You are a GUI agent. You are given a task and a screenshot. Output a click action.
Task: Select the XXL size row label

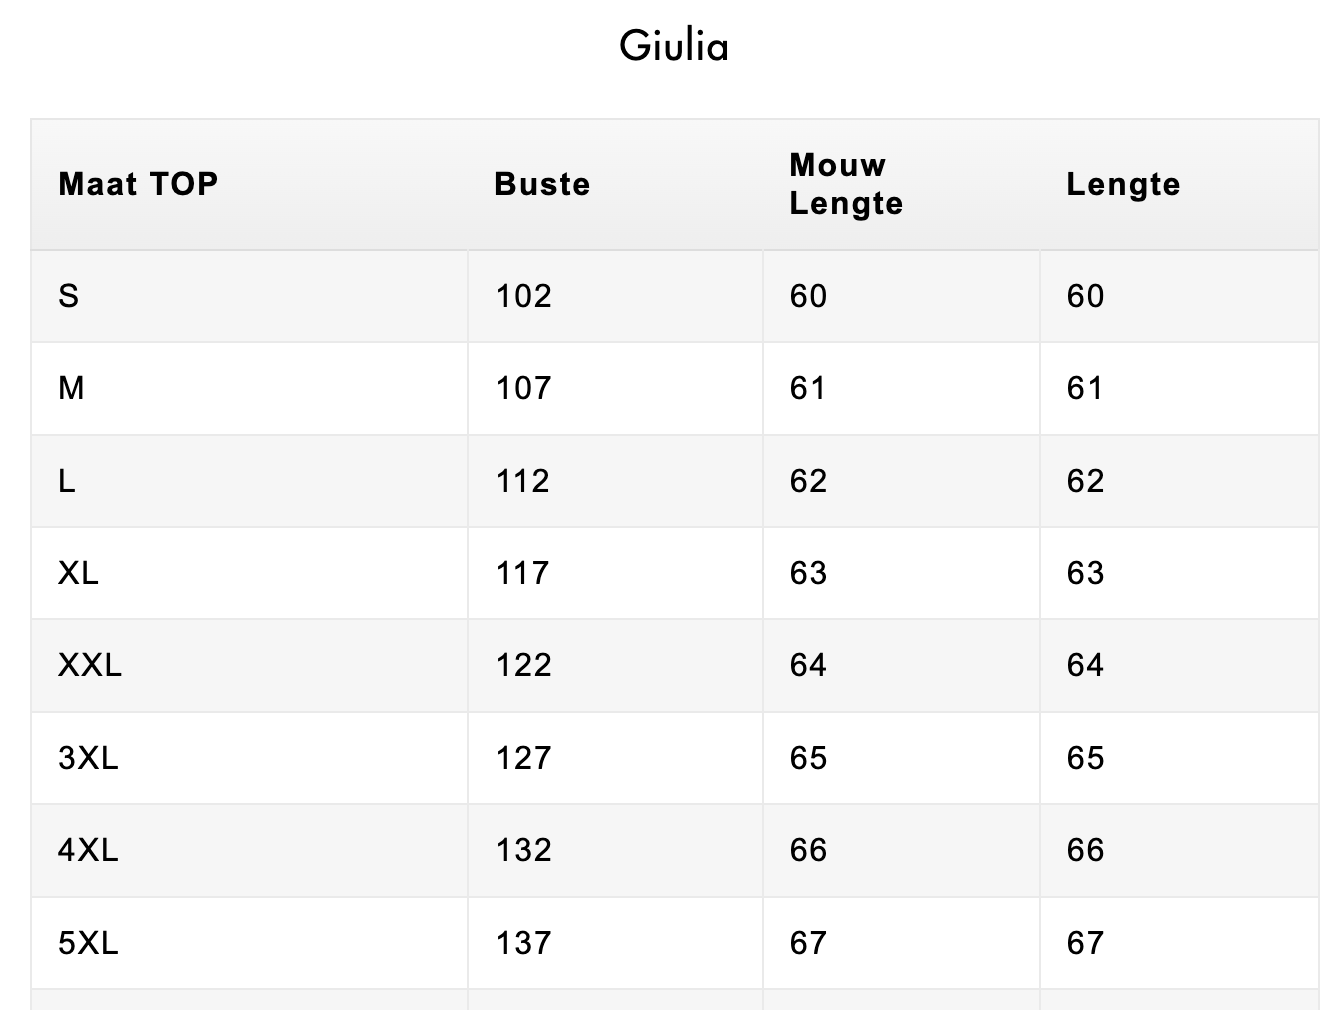(x=90, y=665)
